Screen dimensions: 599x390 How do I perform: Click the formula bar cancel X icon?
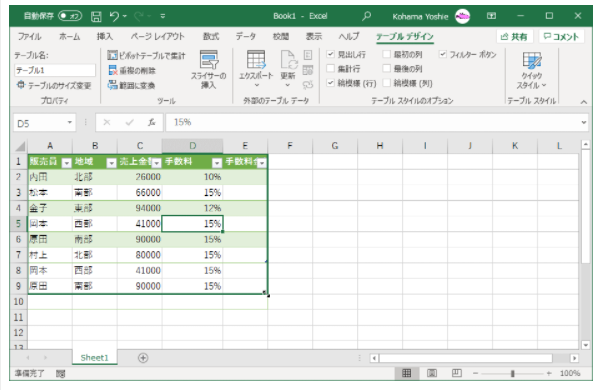pos(107,123)
